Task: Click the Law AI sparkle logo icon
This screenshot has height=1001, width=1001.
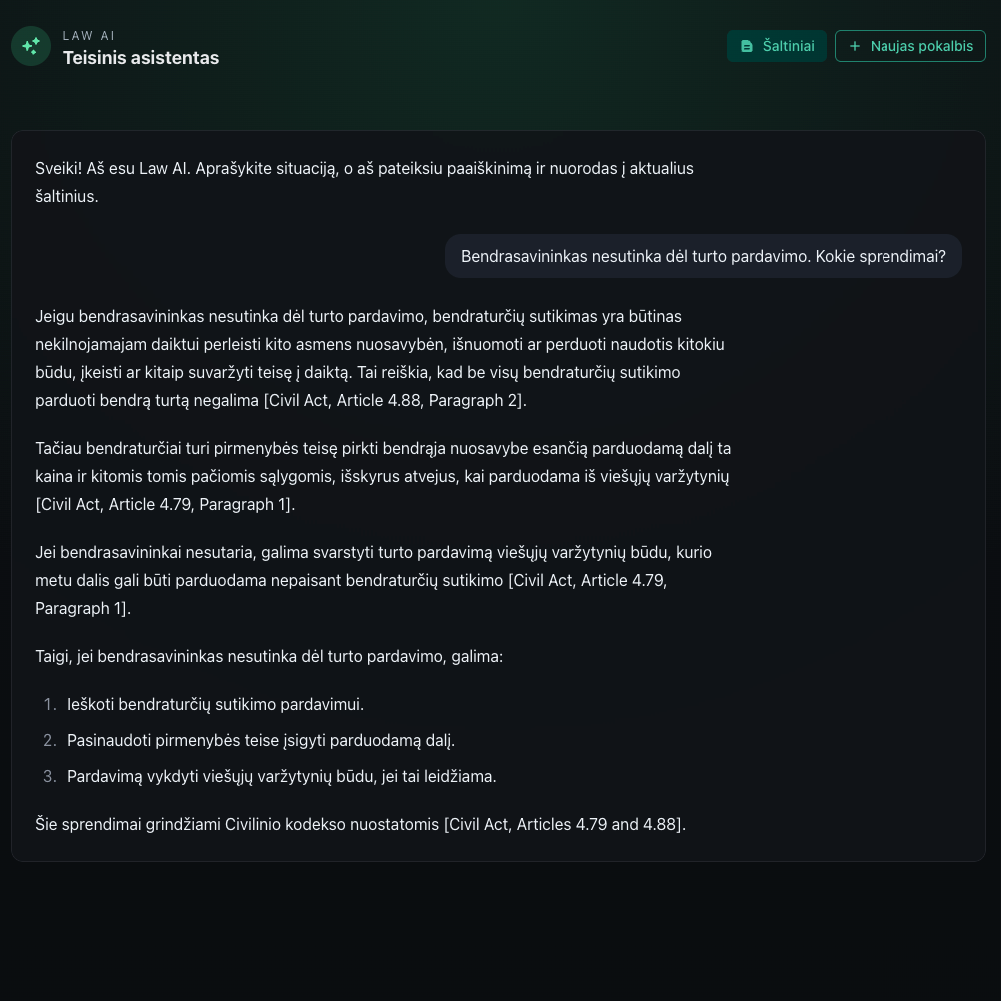Action: 30,46
